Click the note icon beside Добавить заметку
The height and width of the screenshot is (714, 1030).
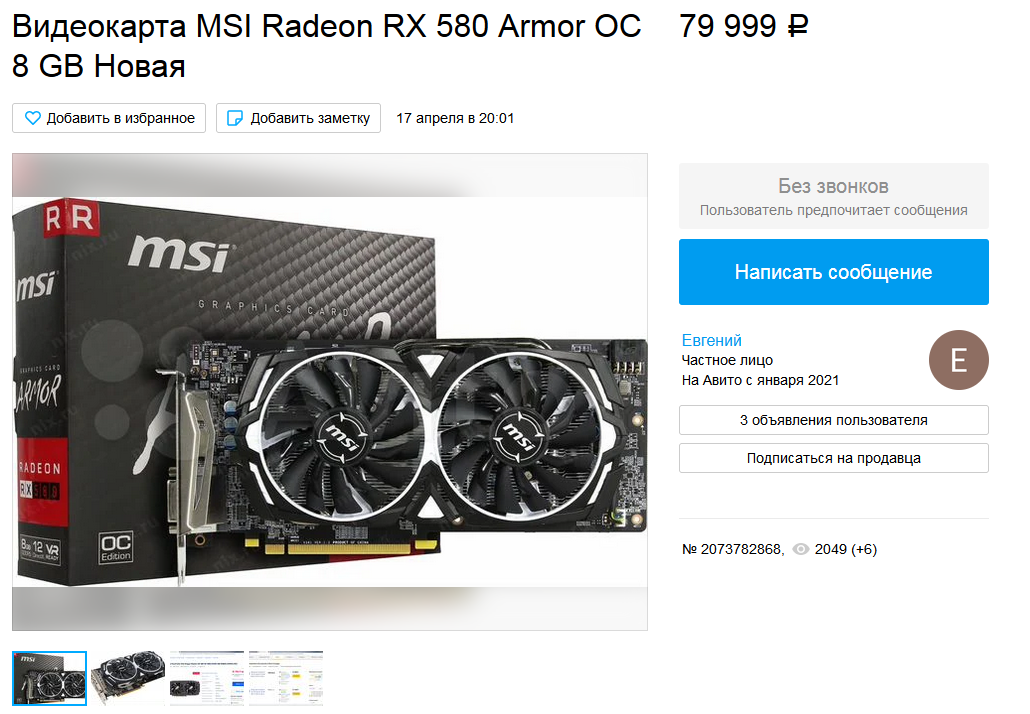coord(235,118)
